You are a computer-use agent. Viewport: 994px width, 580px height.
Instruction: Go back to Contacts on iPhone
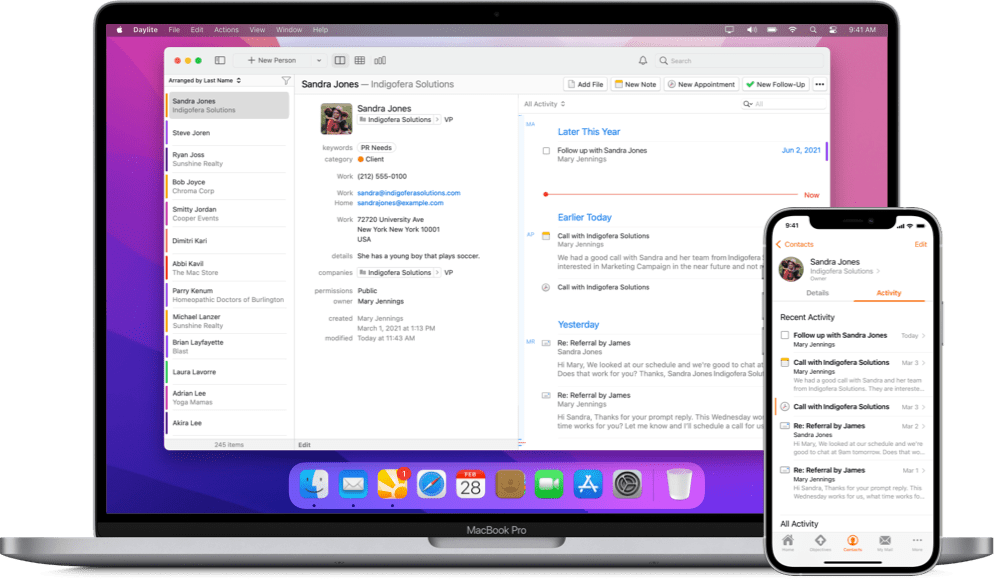pyautogui.click(x=795, y=244)
